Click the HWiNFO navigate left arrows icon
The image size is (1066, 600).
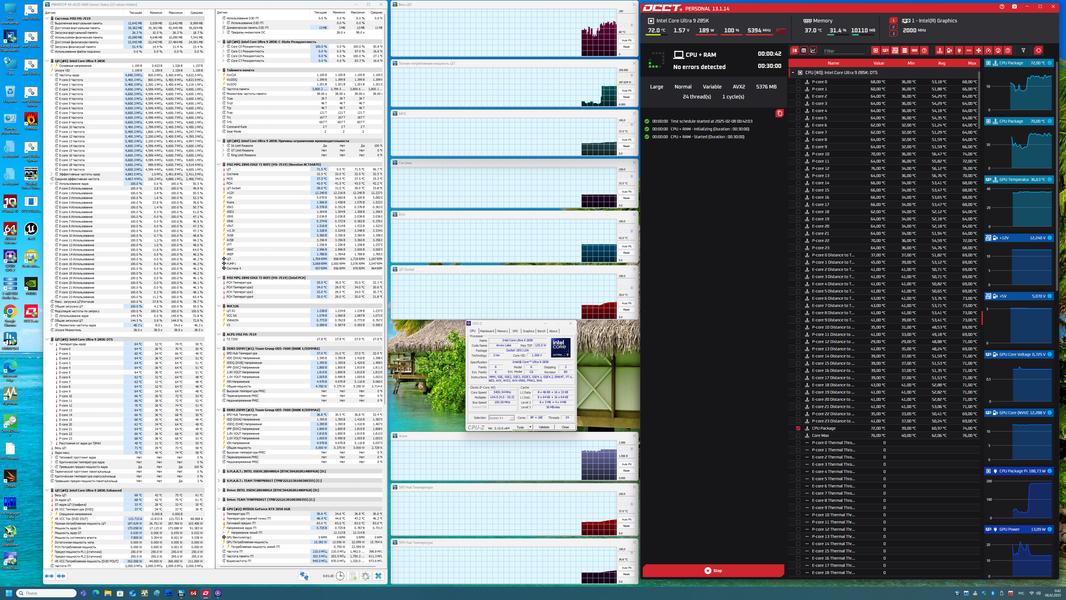point(49,576)
